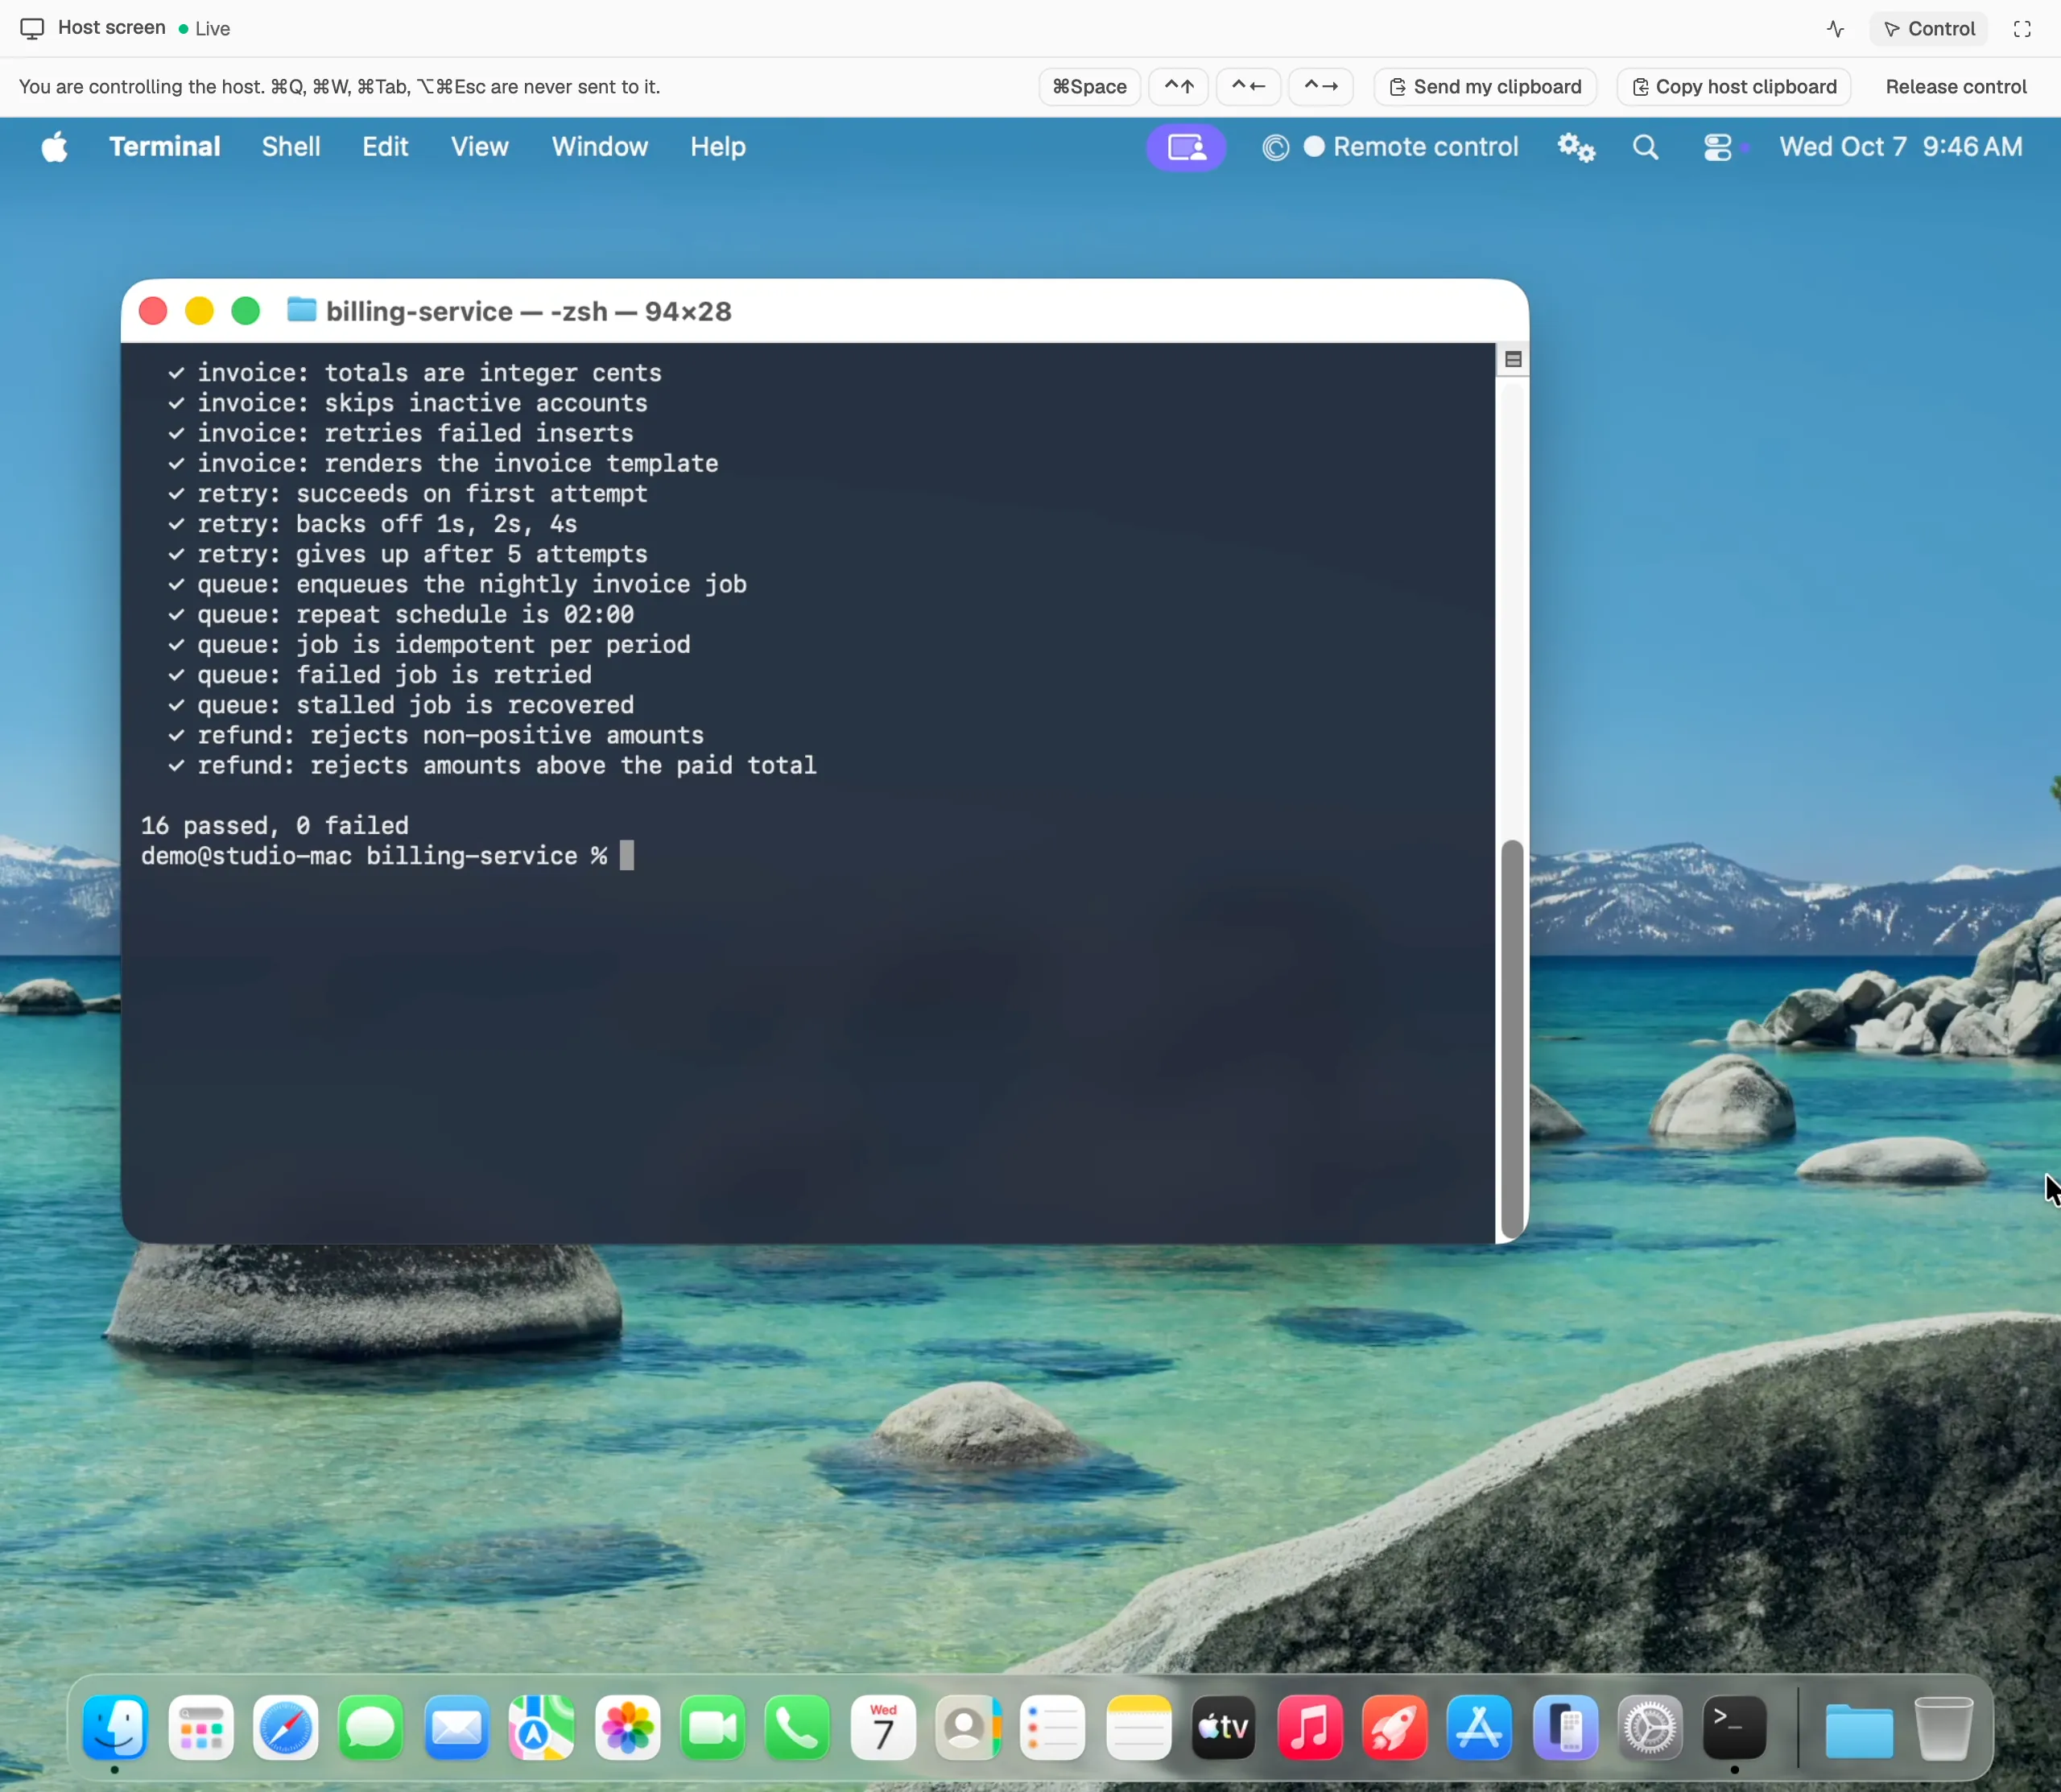Open Launchpad in the Dock
The width and height of the screenshot is (2061, 1792).
coord(201,1727)
